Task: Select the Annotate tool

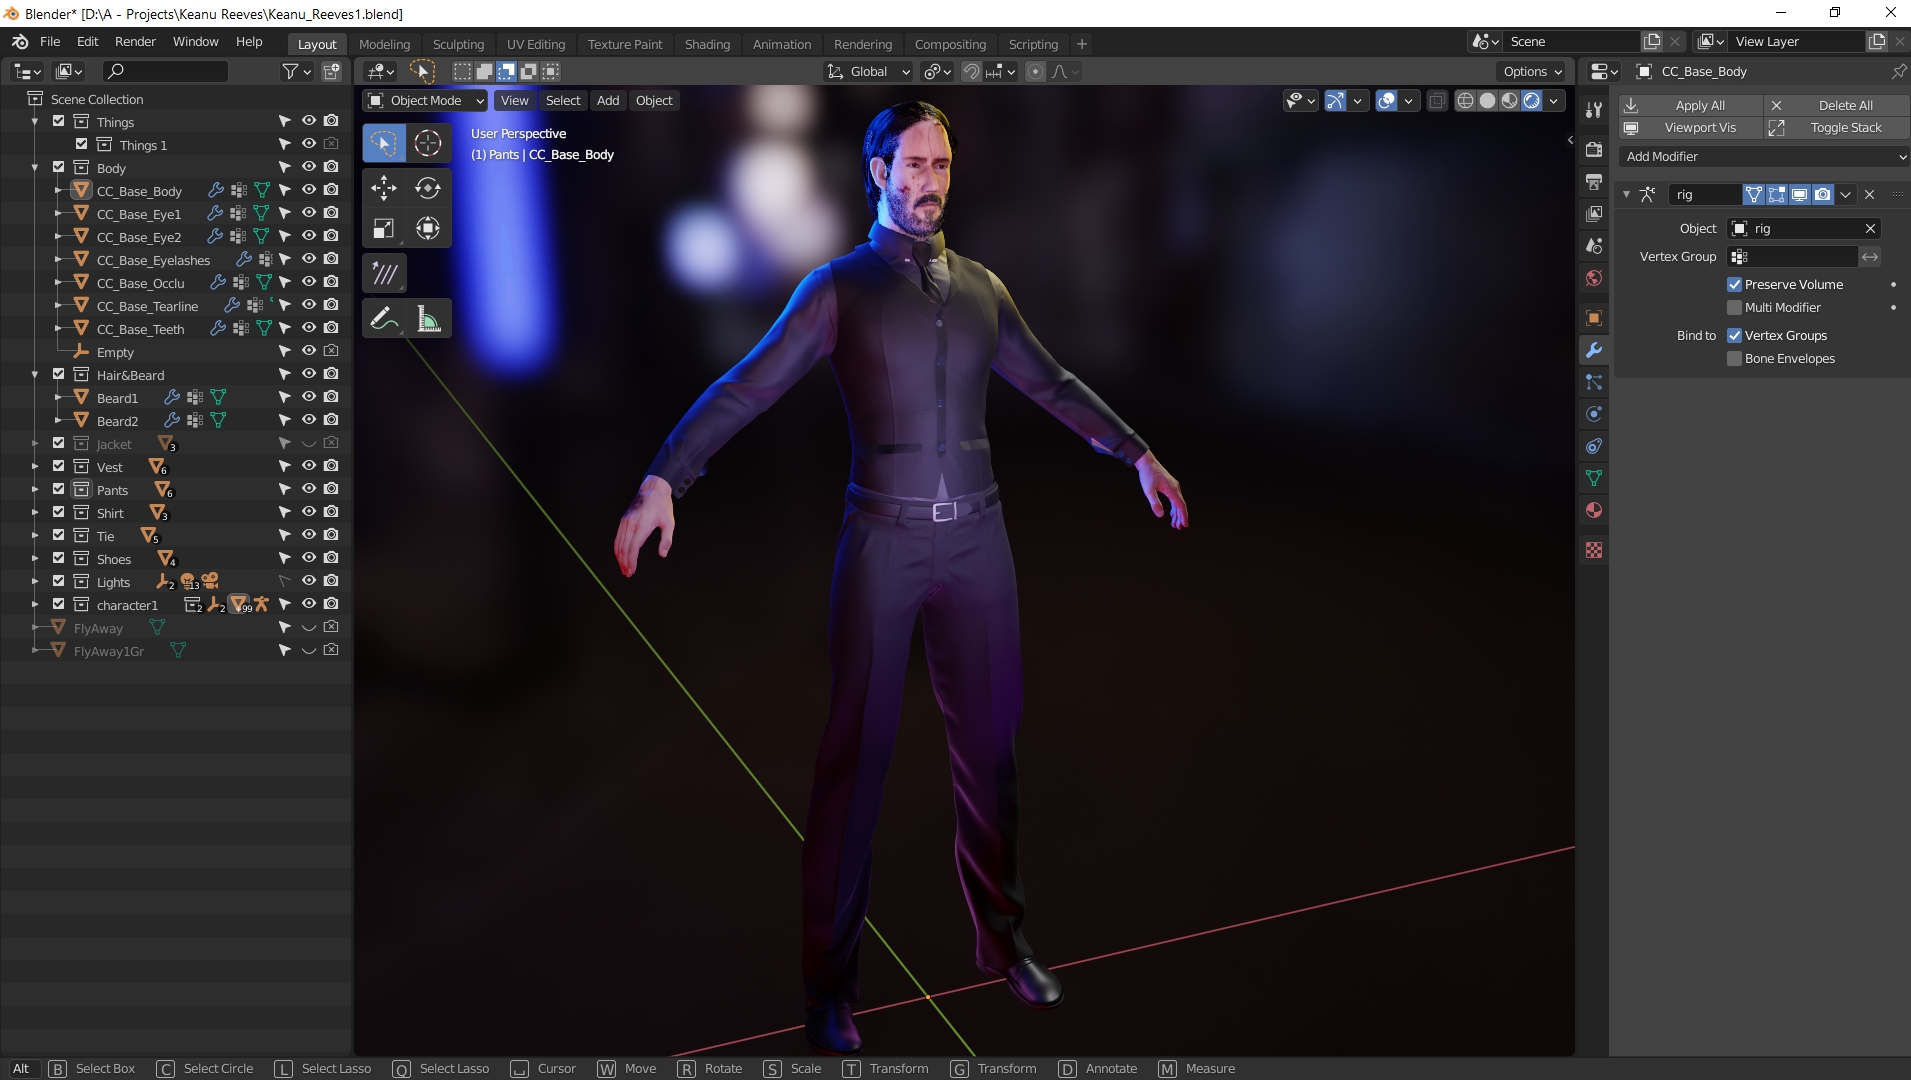Action: [384, 319]
